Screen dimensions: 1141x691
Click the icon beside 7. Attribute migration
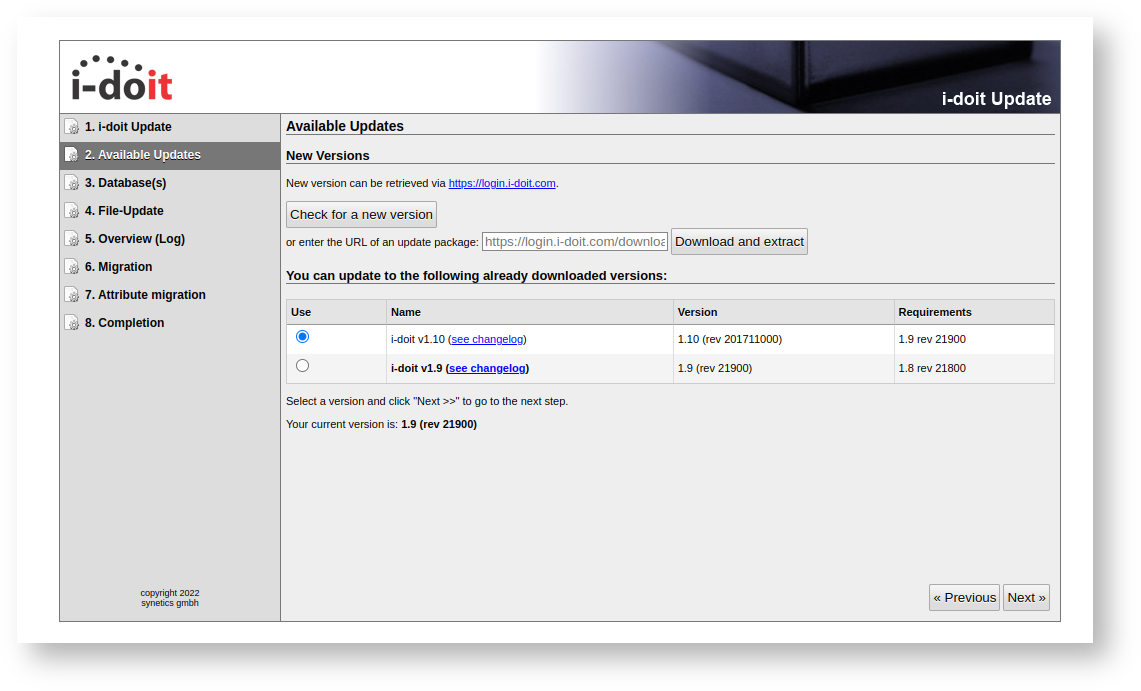[x=71, y=295]
